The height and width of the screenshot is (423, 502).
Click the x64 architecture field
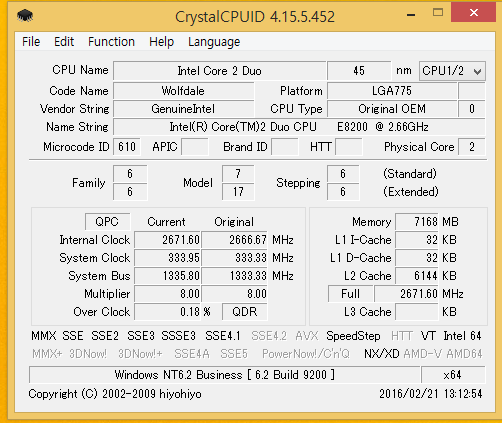point(453,375)
